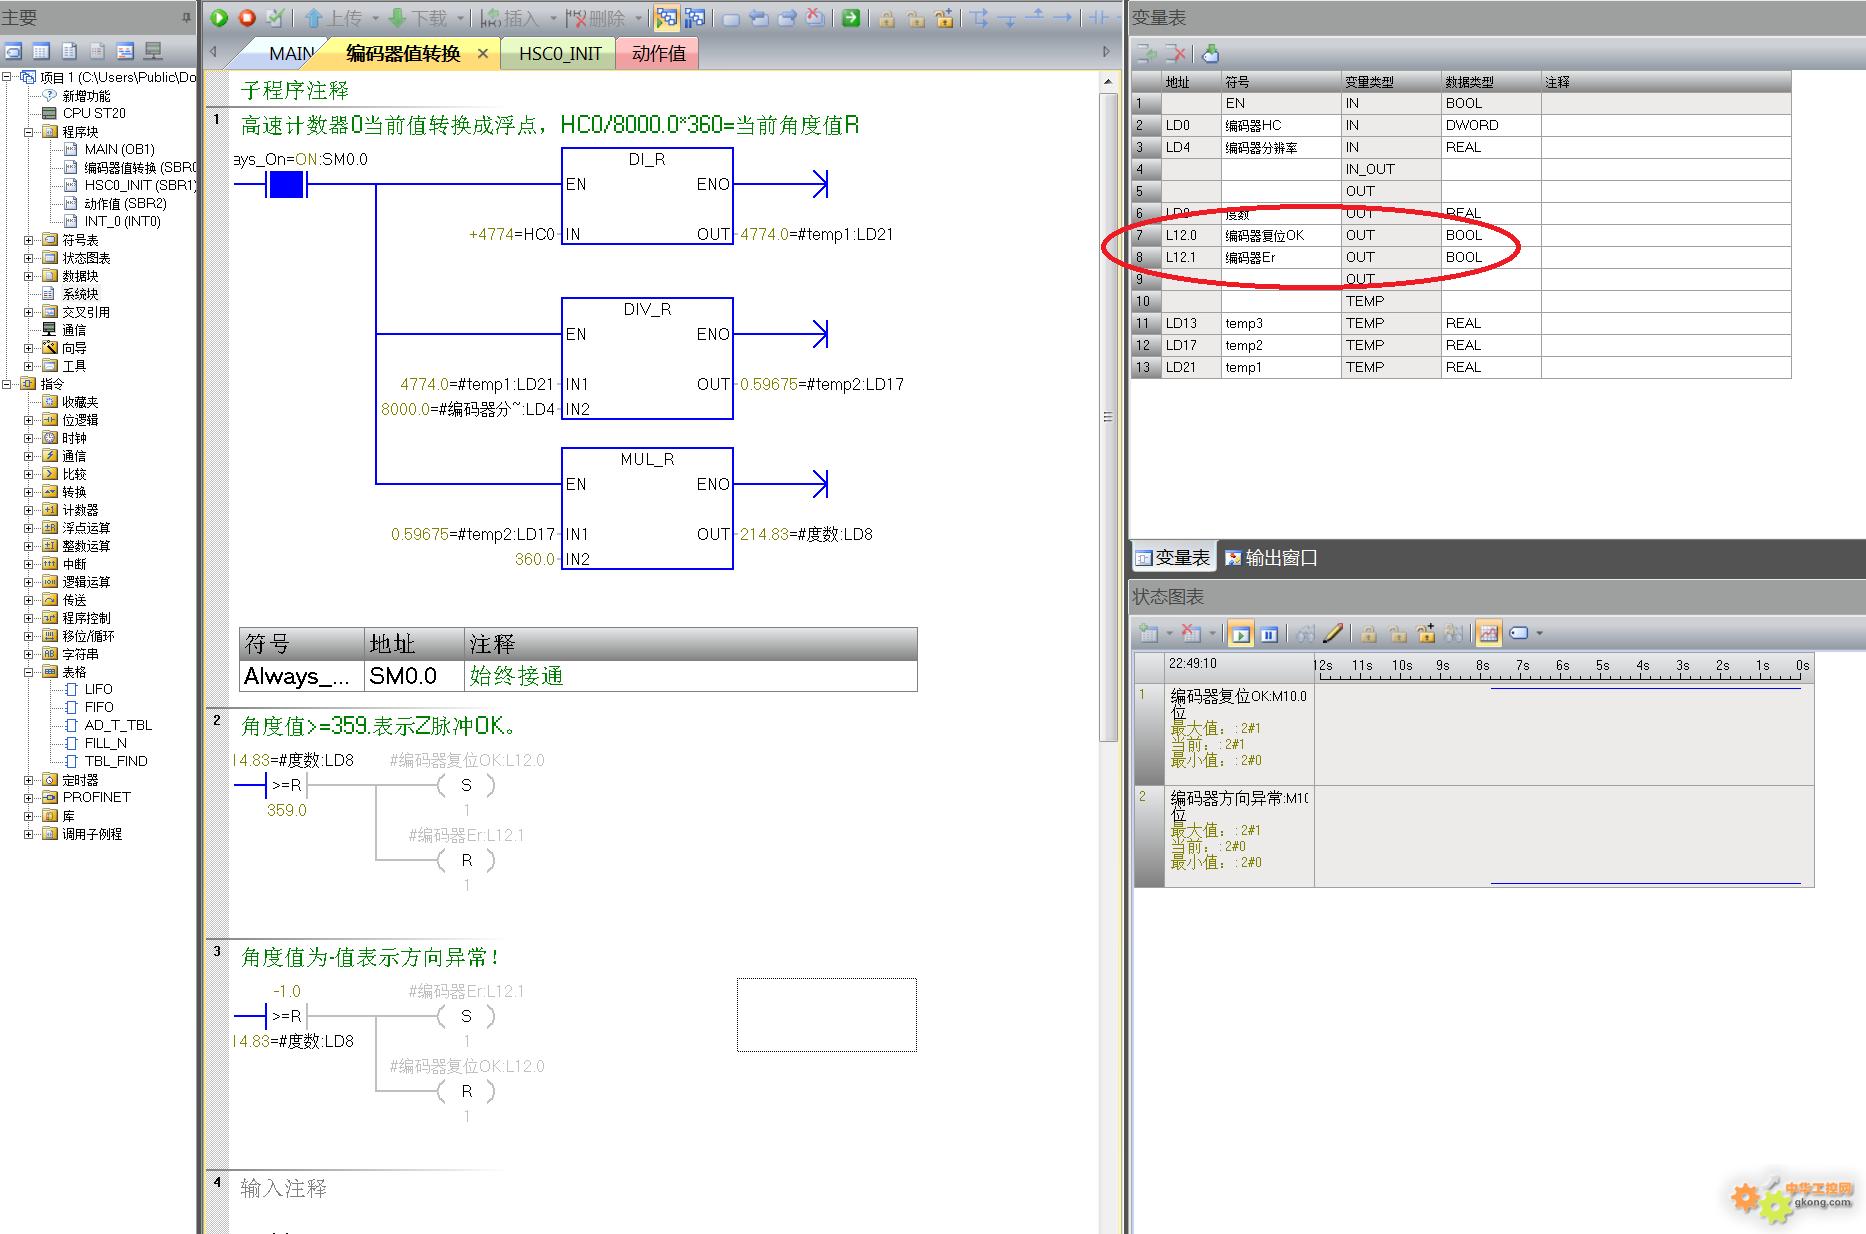Open the 插入 dropdown arrow
1866x1234 pixels.
coord(552,18)
